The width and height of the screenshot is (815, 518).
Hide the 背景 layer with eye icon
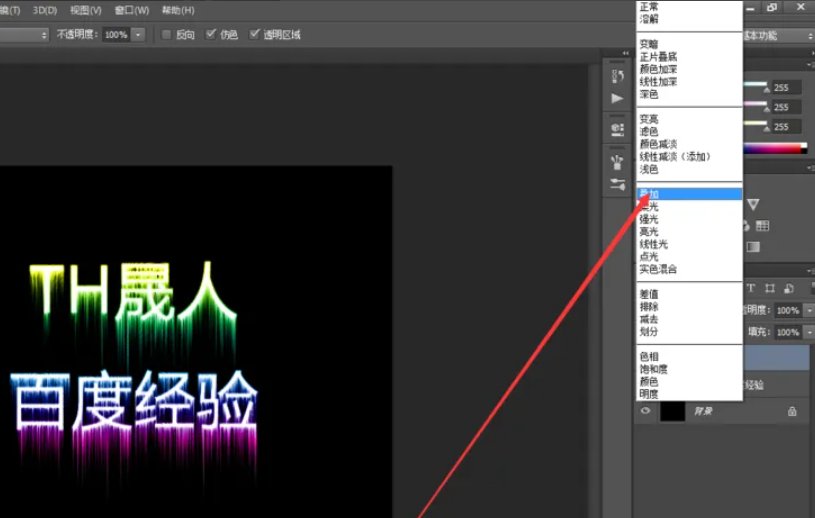[x=646, y=411]
